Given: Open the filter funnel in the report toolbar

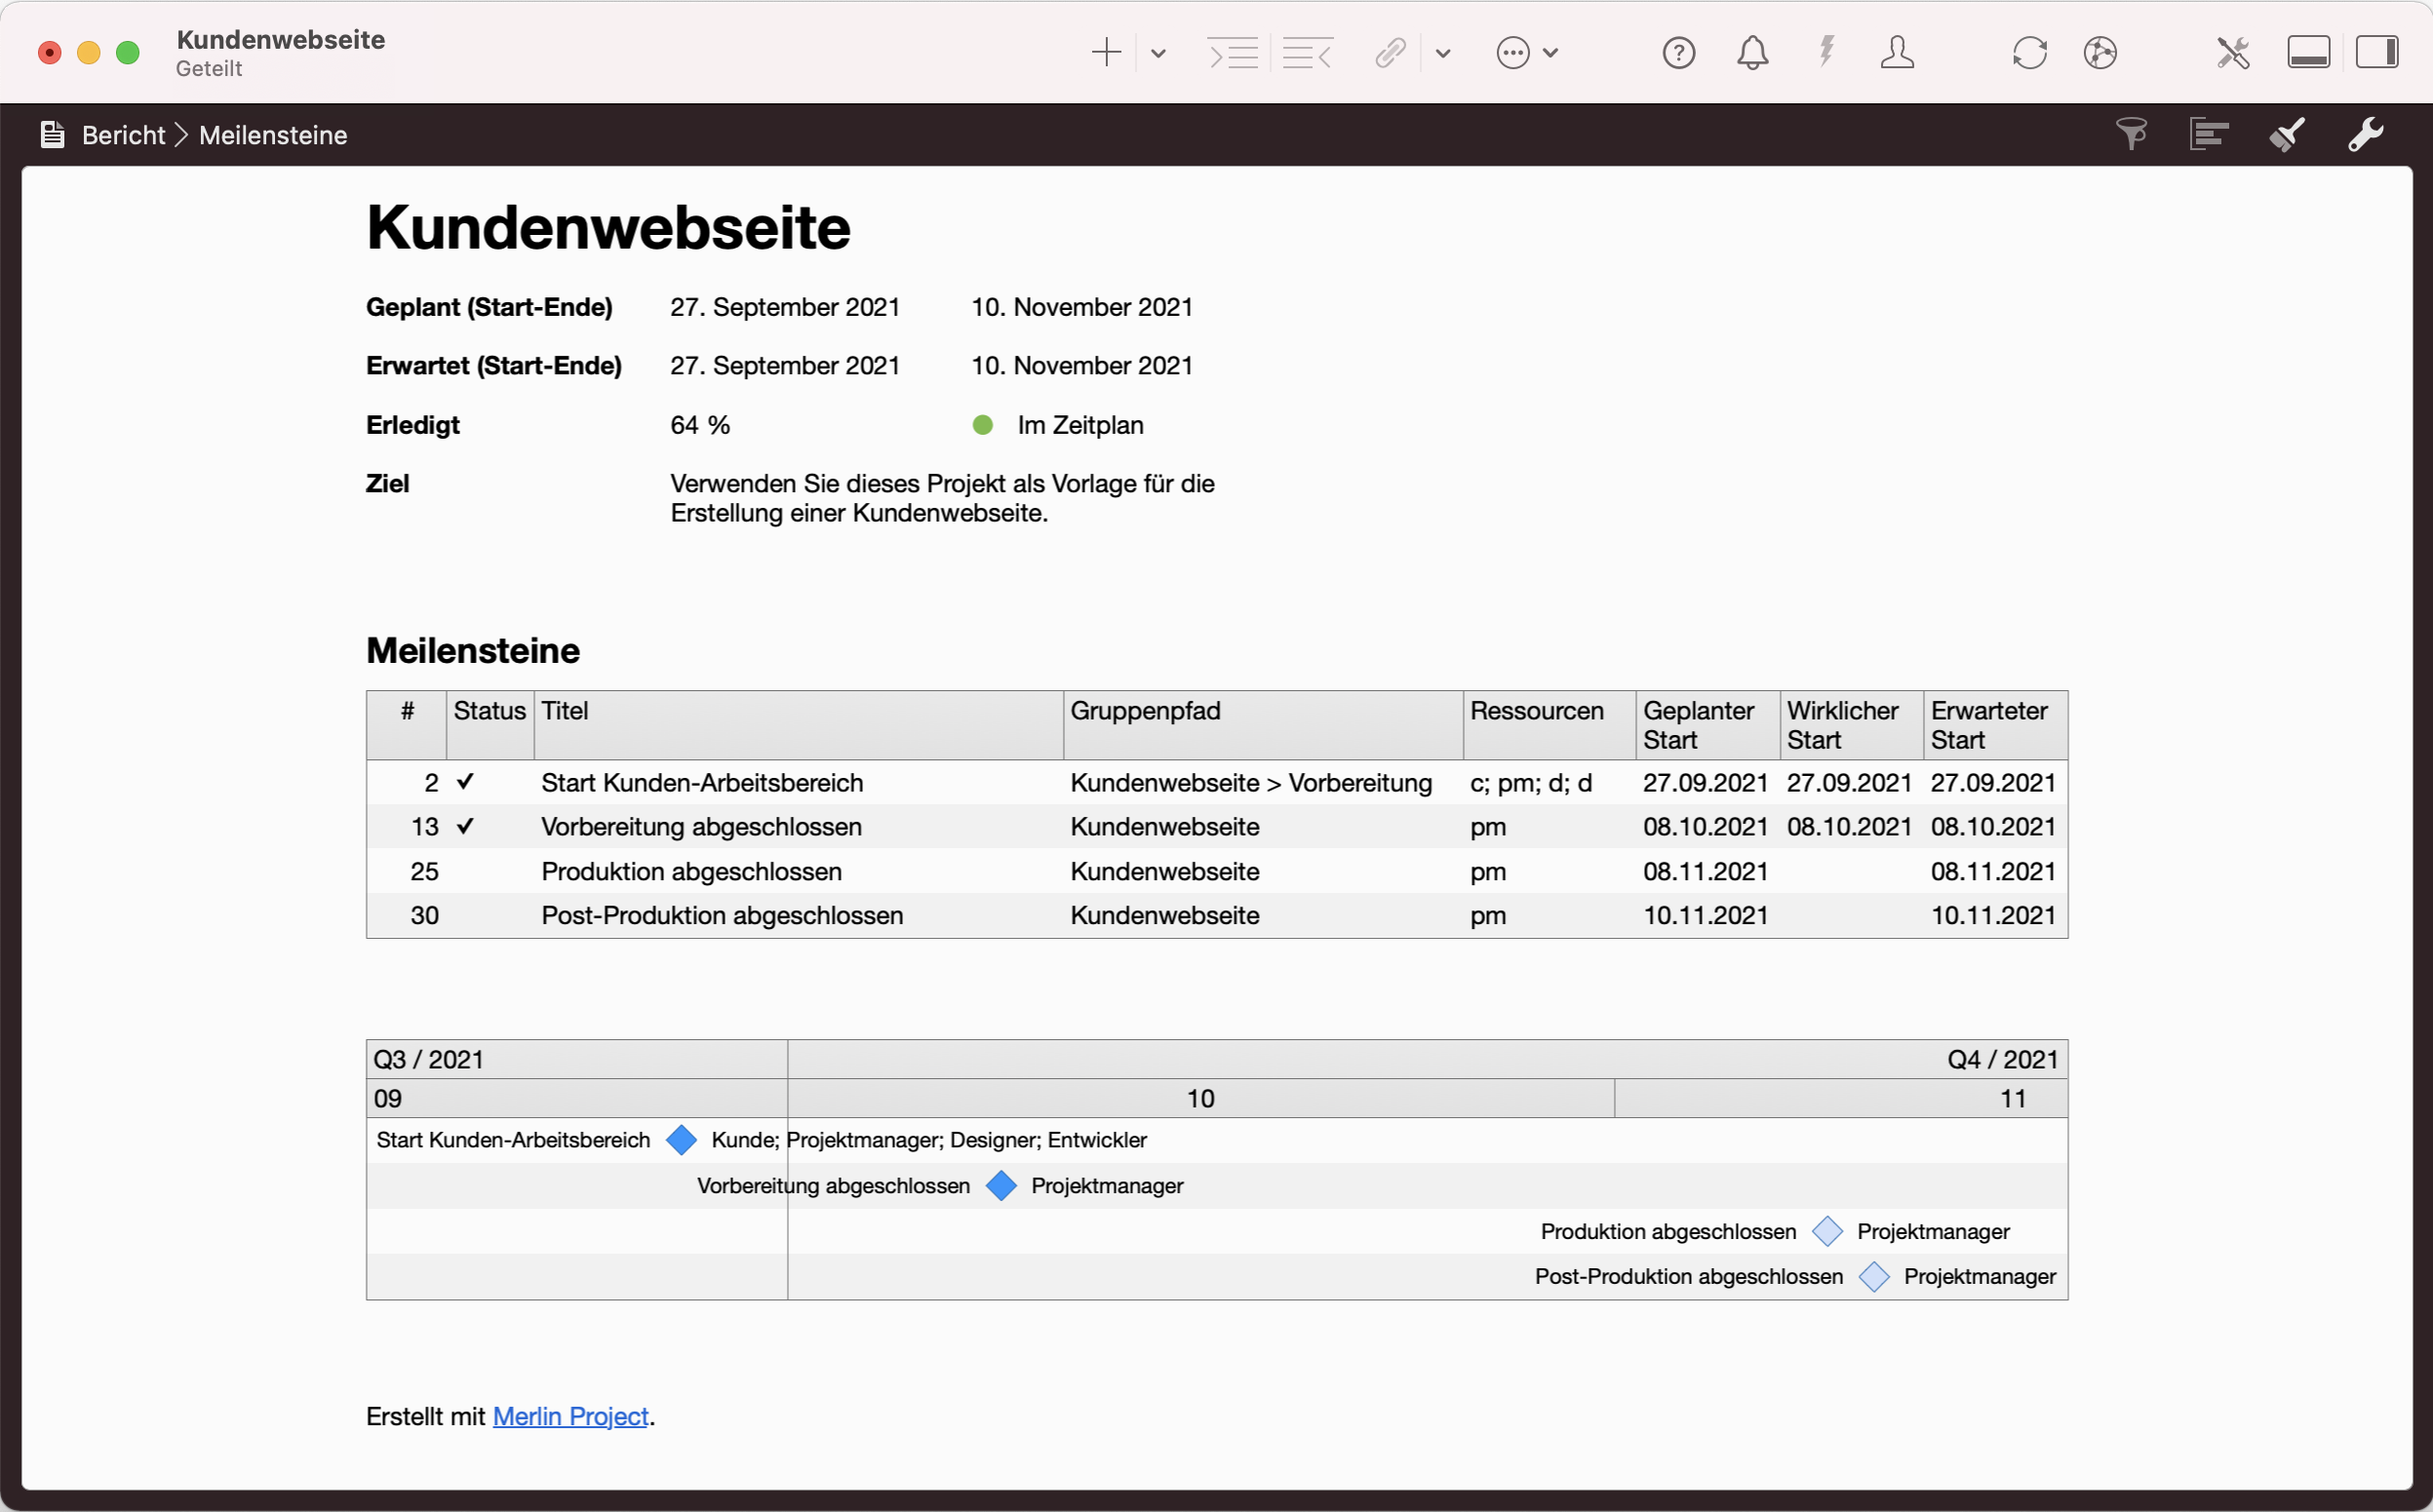Looking at the screenshot, I should pyautogui.click(x=2132, y=134).
